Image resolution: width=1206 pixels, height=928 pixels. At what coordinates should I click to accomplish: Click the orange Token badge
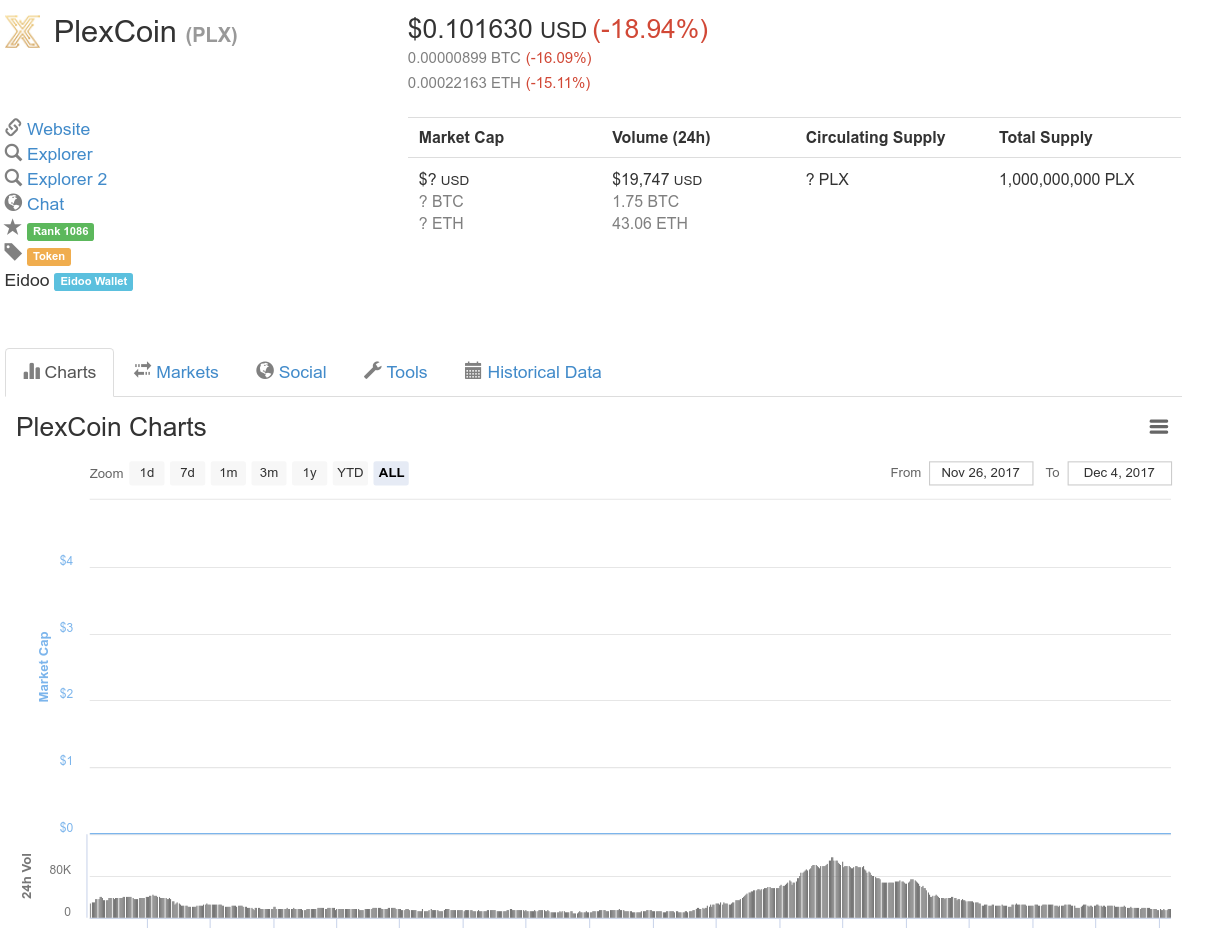49,256
